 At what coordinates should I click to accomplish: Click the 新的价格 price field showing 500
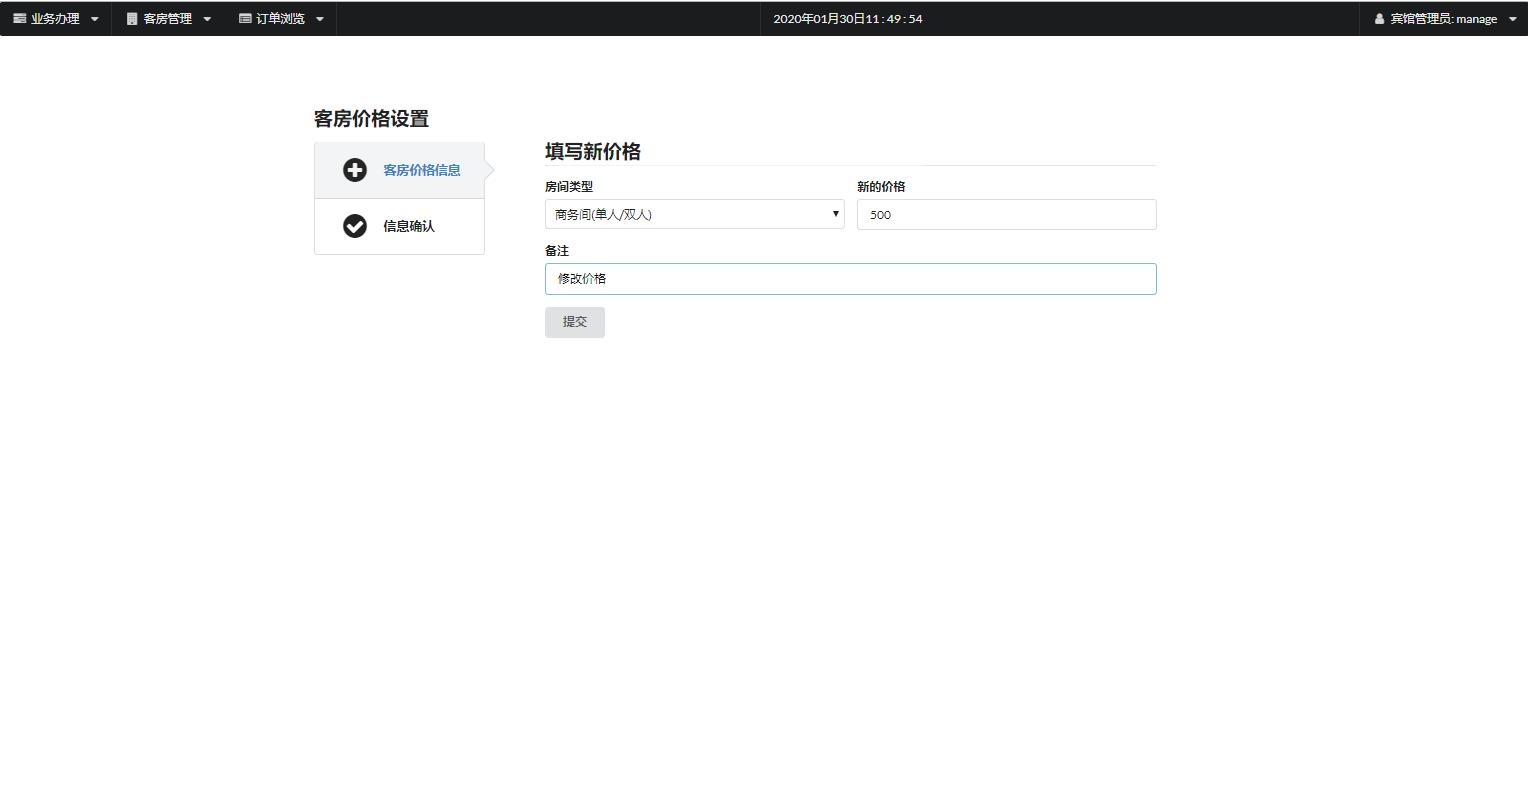coord(1005,214)
